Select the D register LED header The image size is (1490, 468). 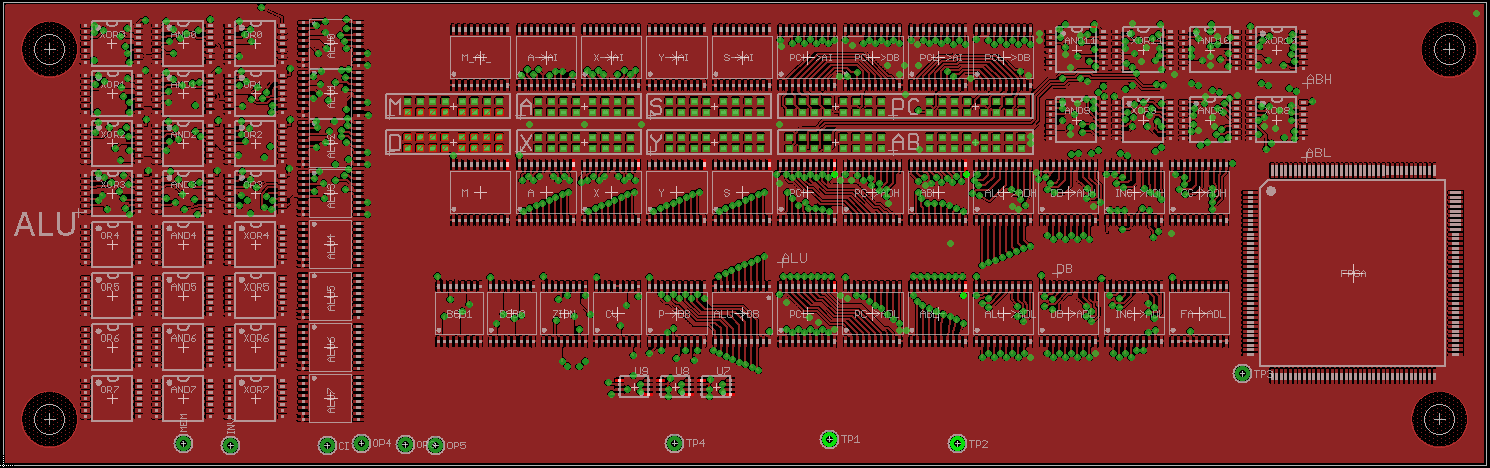447,142
